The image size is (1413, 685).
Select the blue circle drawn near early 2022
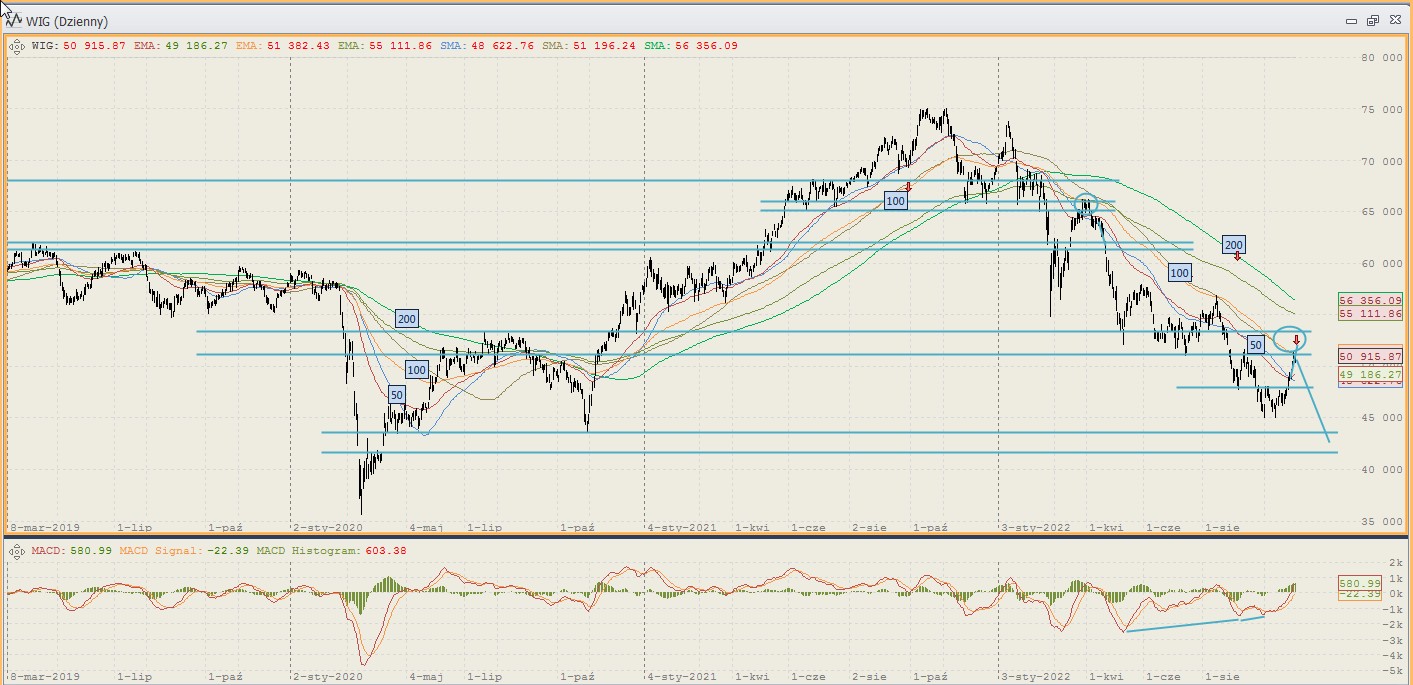(1086, 205)
